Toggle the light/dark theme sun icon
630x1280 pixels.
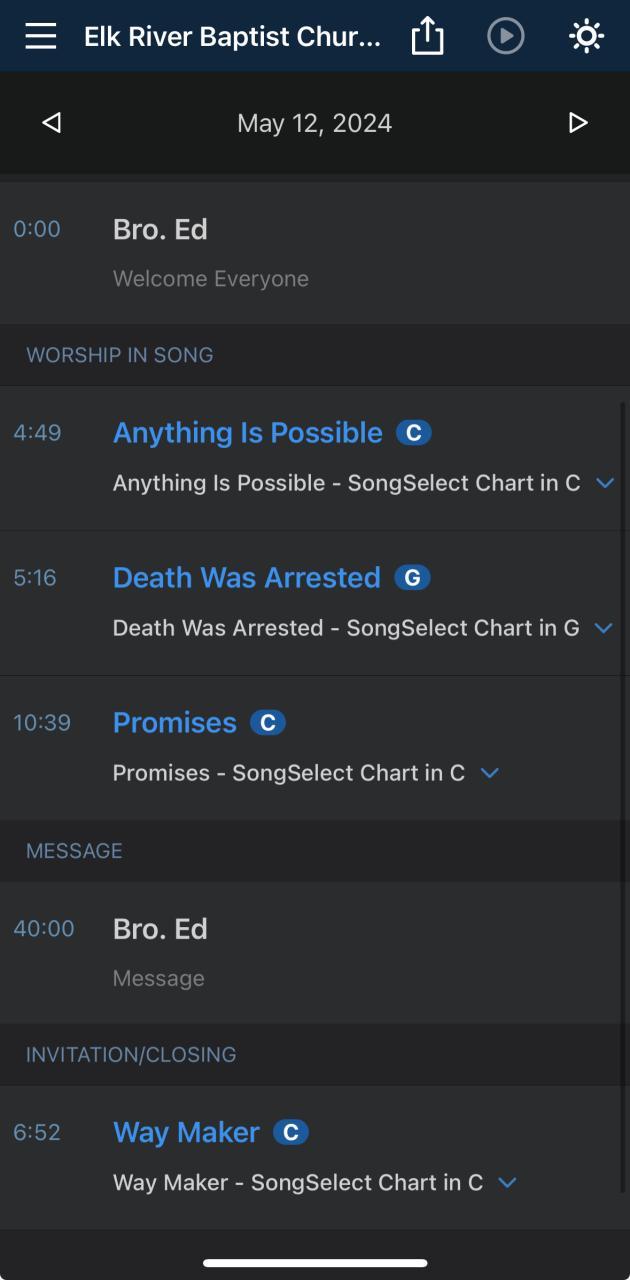586,37
